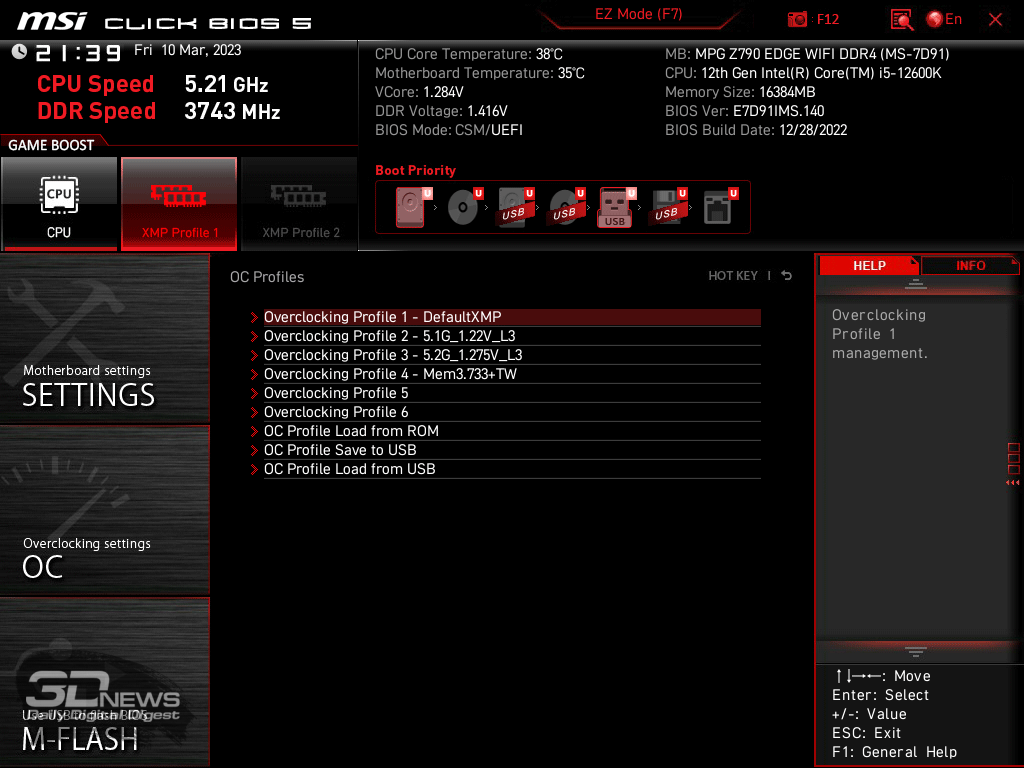
Task: Click the help panel bottom scroll handle
Action: (x=916, y=652)
